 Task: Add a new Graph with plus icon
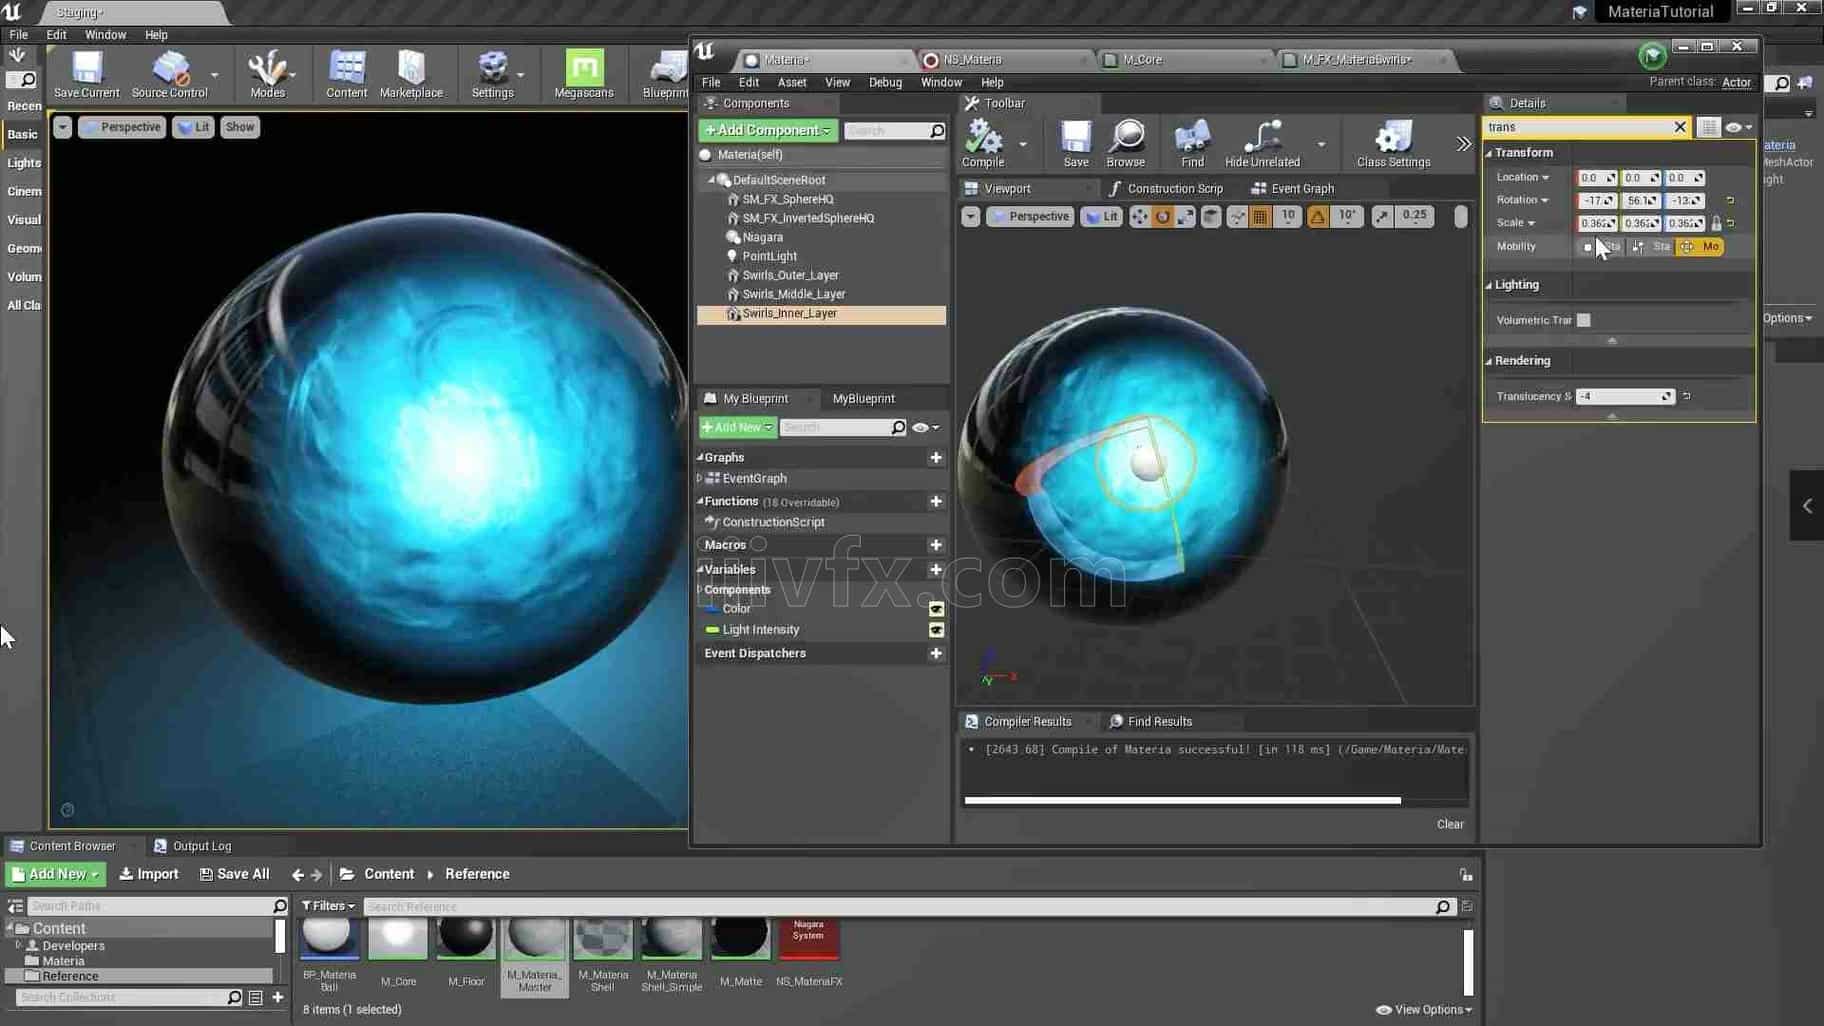pos(936,457)
